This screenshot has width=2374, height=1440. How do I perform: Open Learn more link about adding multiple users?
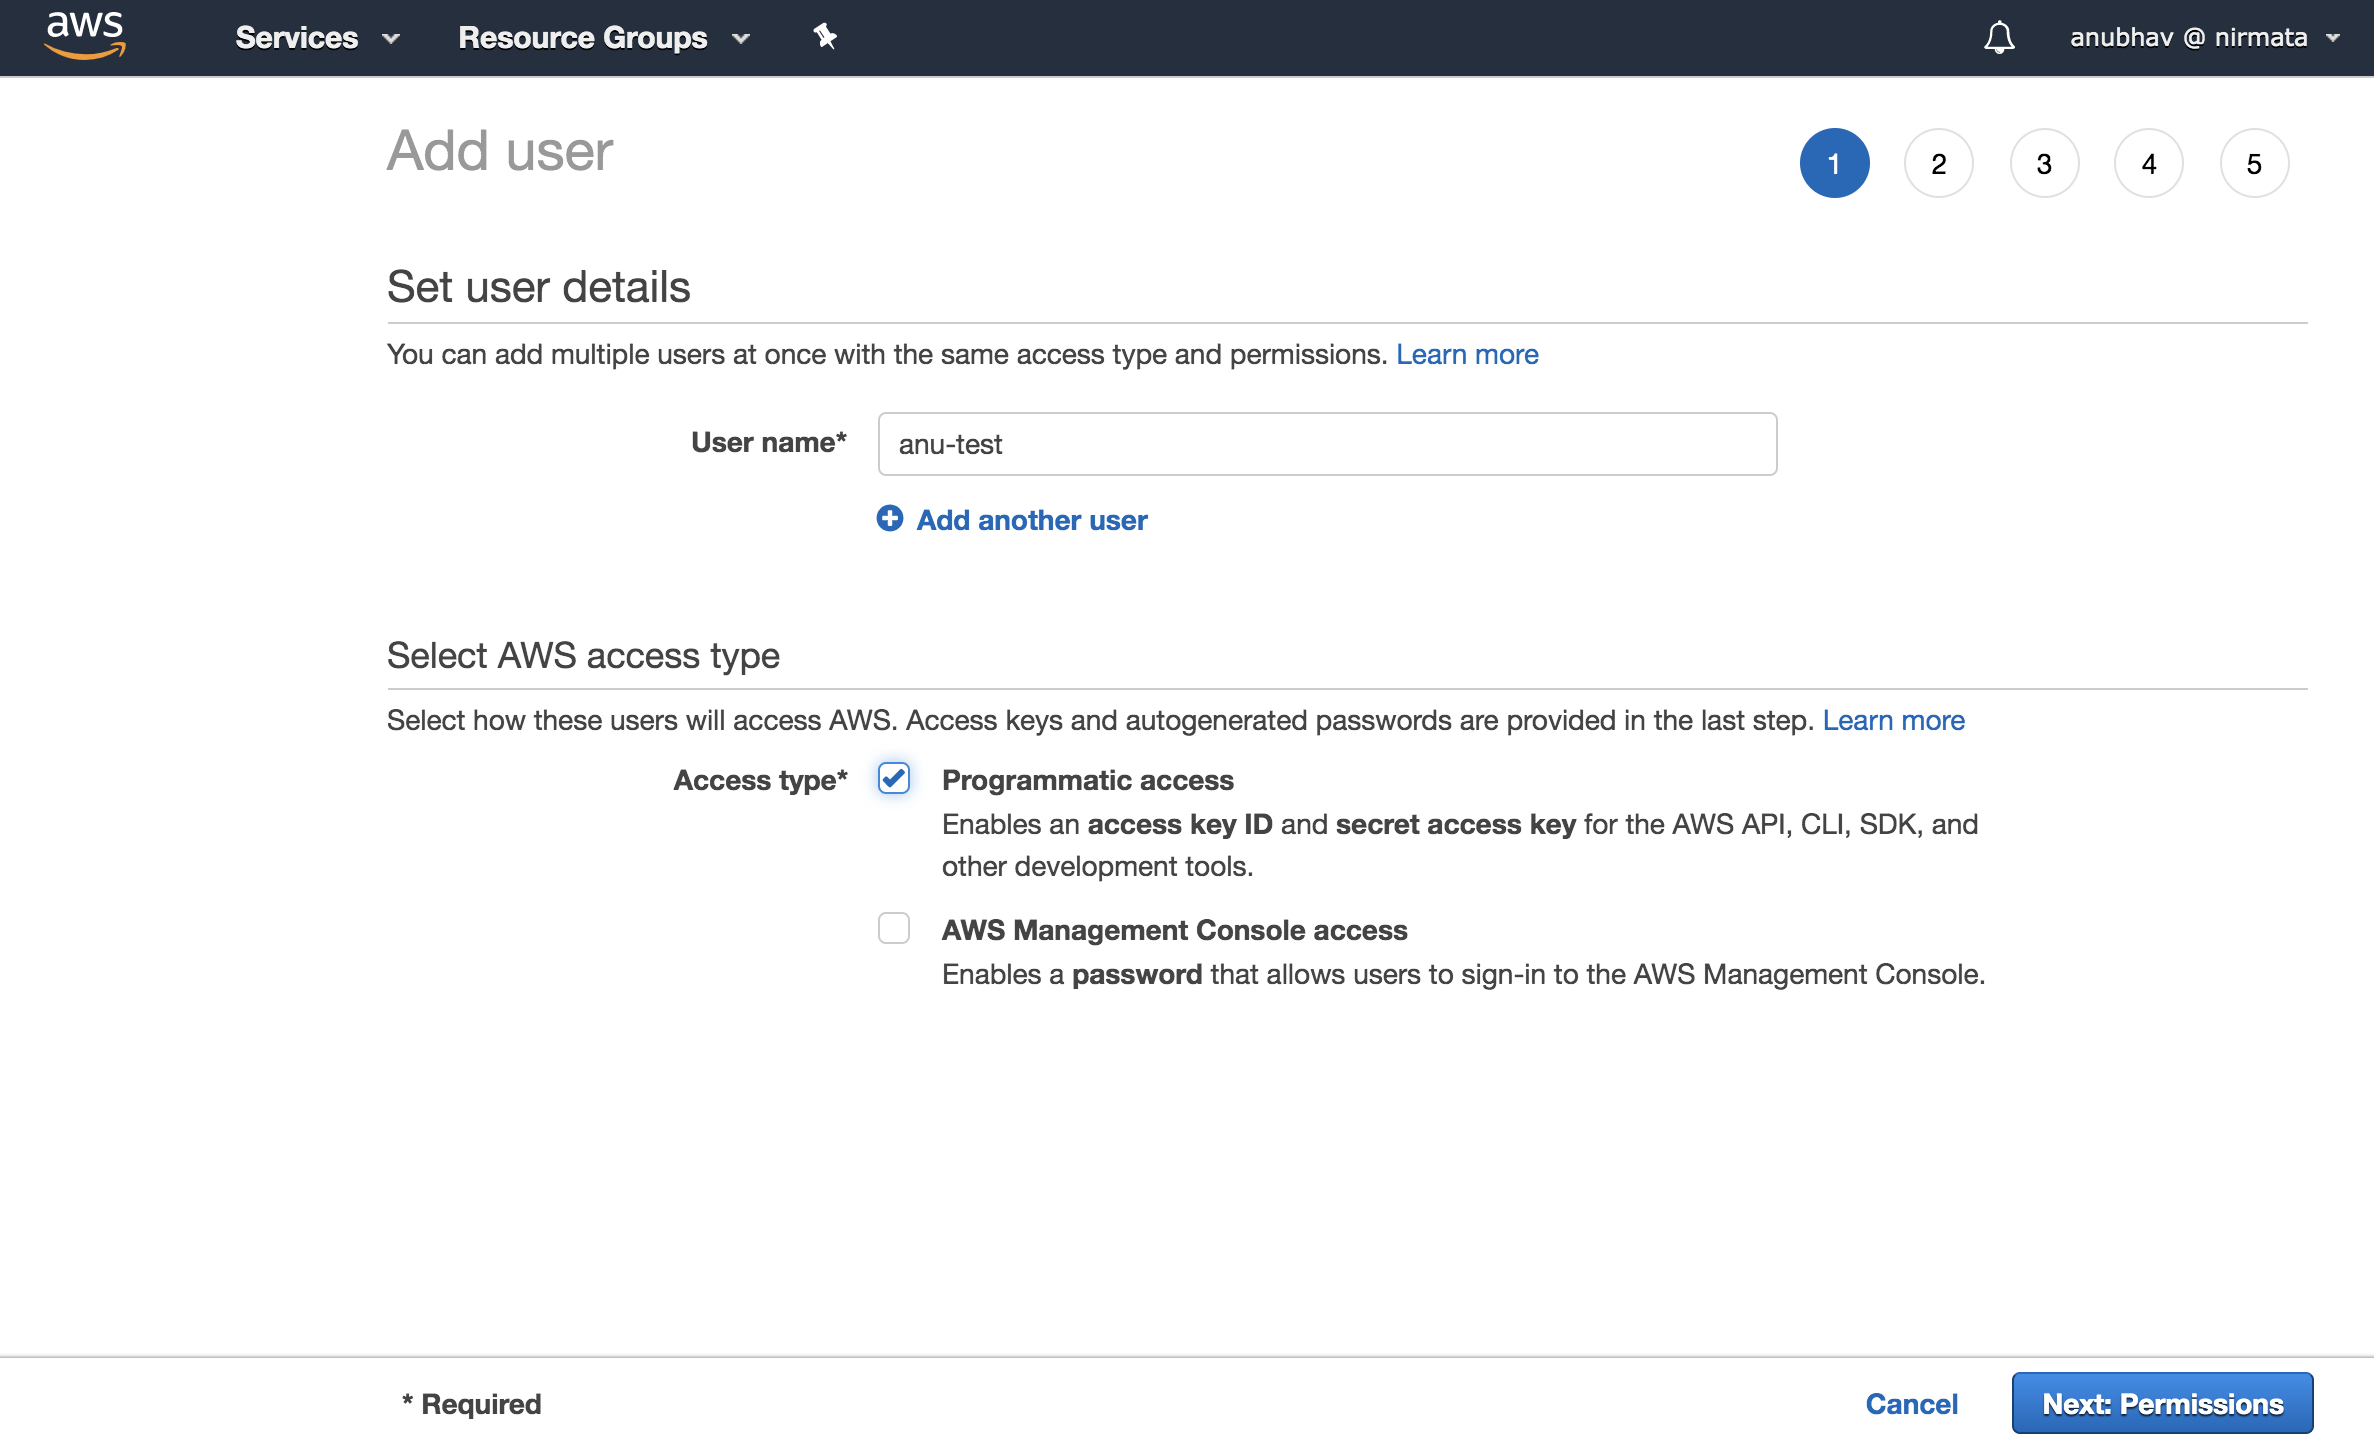click(x=1467, y=354)
